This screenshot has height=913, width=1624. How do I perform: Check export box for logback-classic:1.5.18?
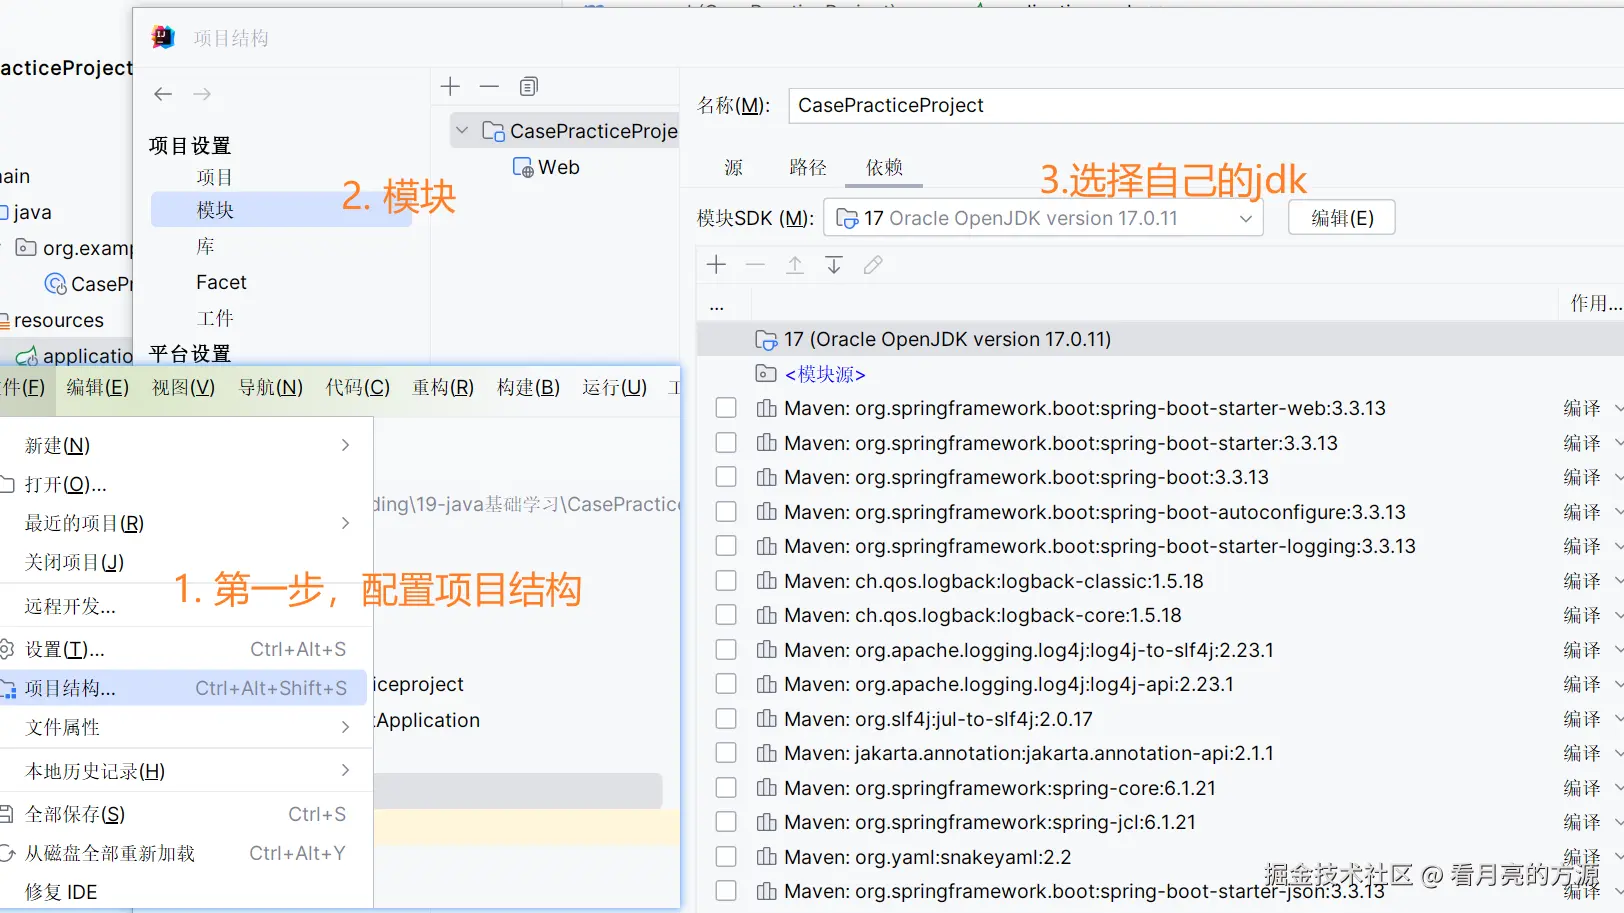(726, 581)
